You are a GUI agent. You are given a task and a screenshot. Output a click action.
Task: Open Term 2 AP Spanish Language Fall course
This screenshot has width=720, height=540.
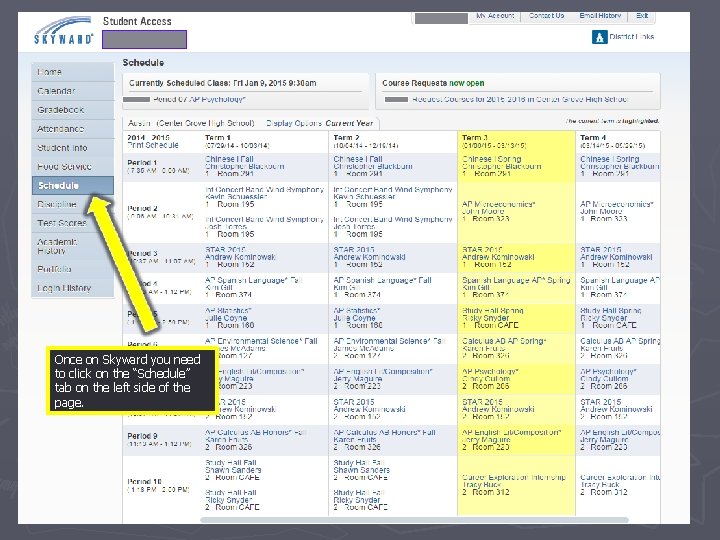click(382, 280)
